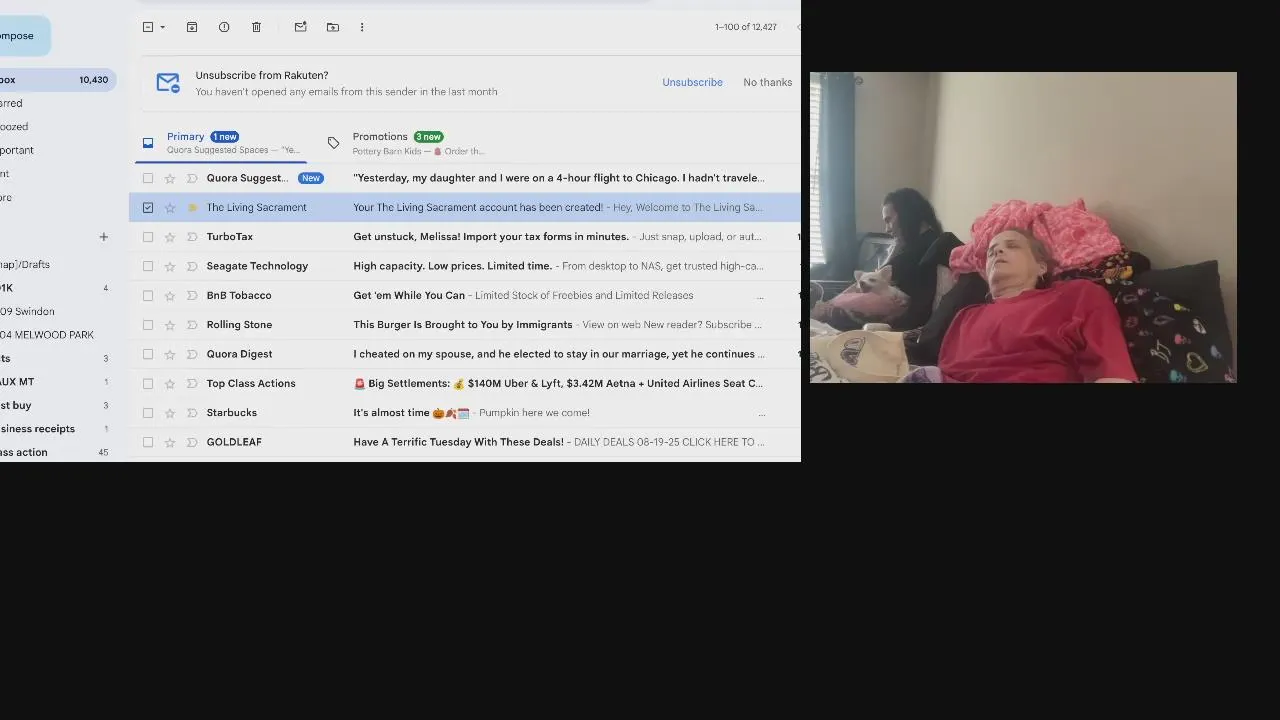Report selected email as spam
This screenshot has width=1280, height=720.
pyautogui.click(x=224, y=27)
